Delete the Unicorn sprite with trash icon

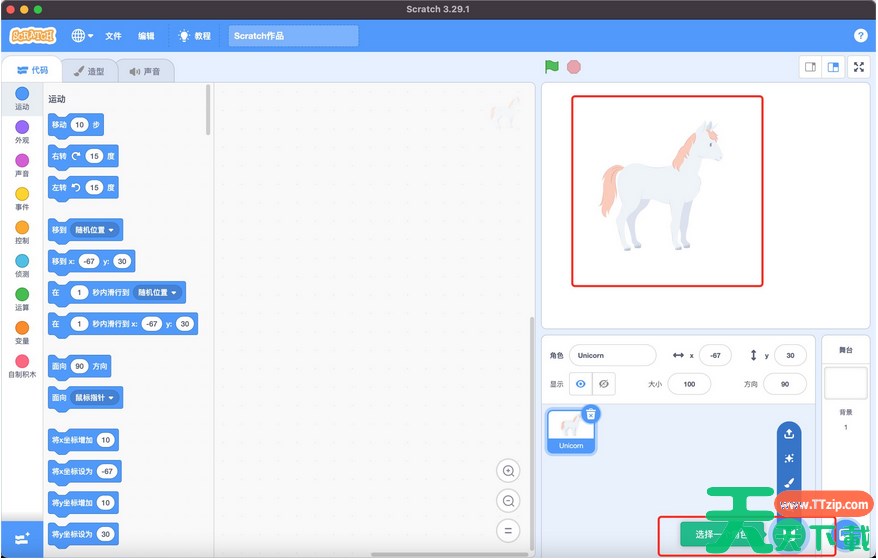[591, 414]
